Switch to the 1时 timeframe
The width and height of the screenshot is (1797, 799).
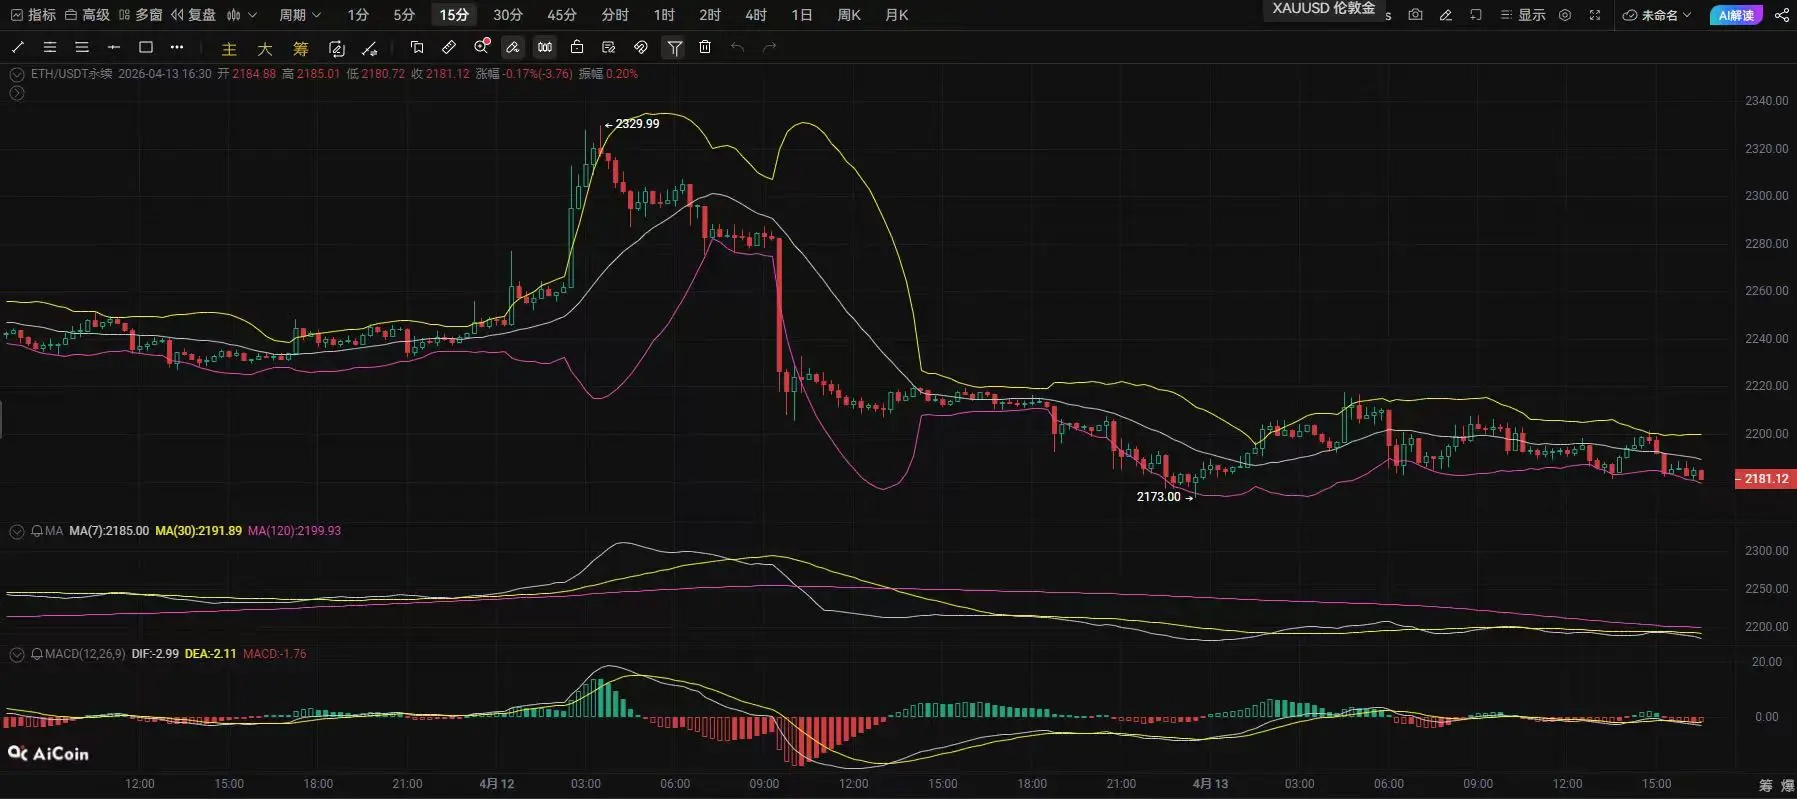click(664, 15)
